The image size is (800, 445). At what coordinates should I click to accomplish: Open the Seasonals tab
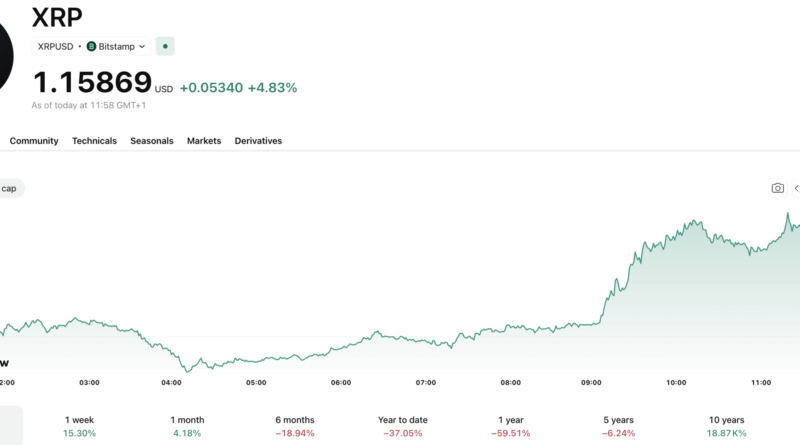[x=152, y=141]
